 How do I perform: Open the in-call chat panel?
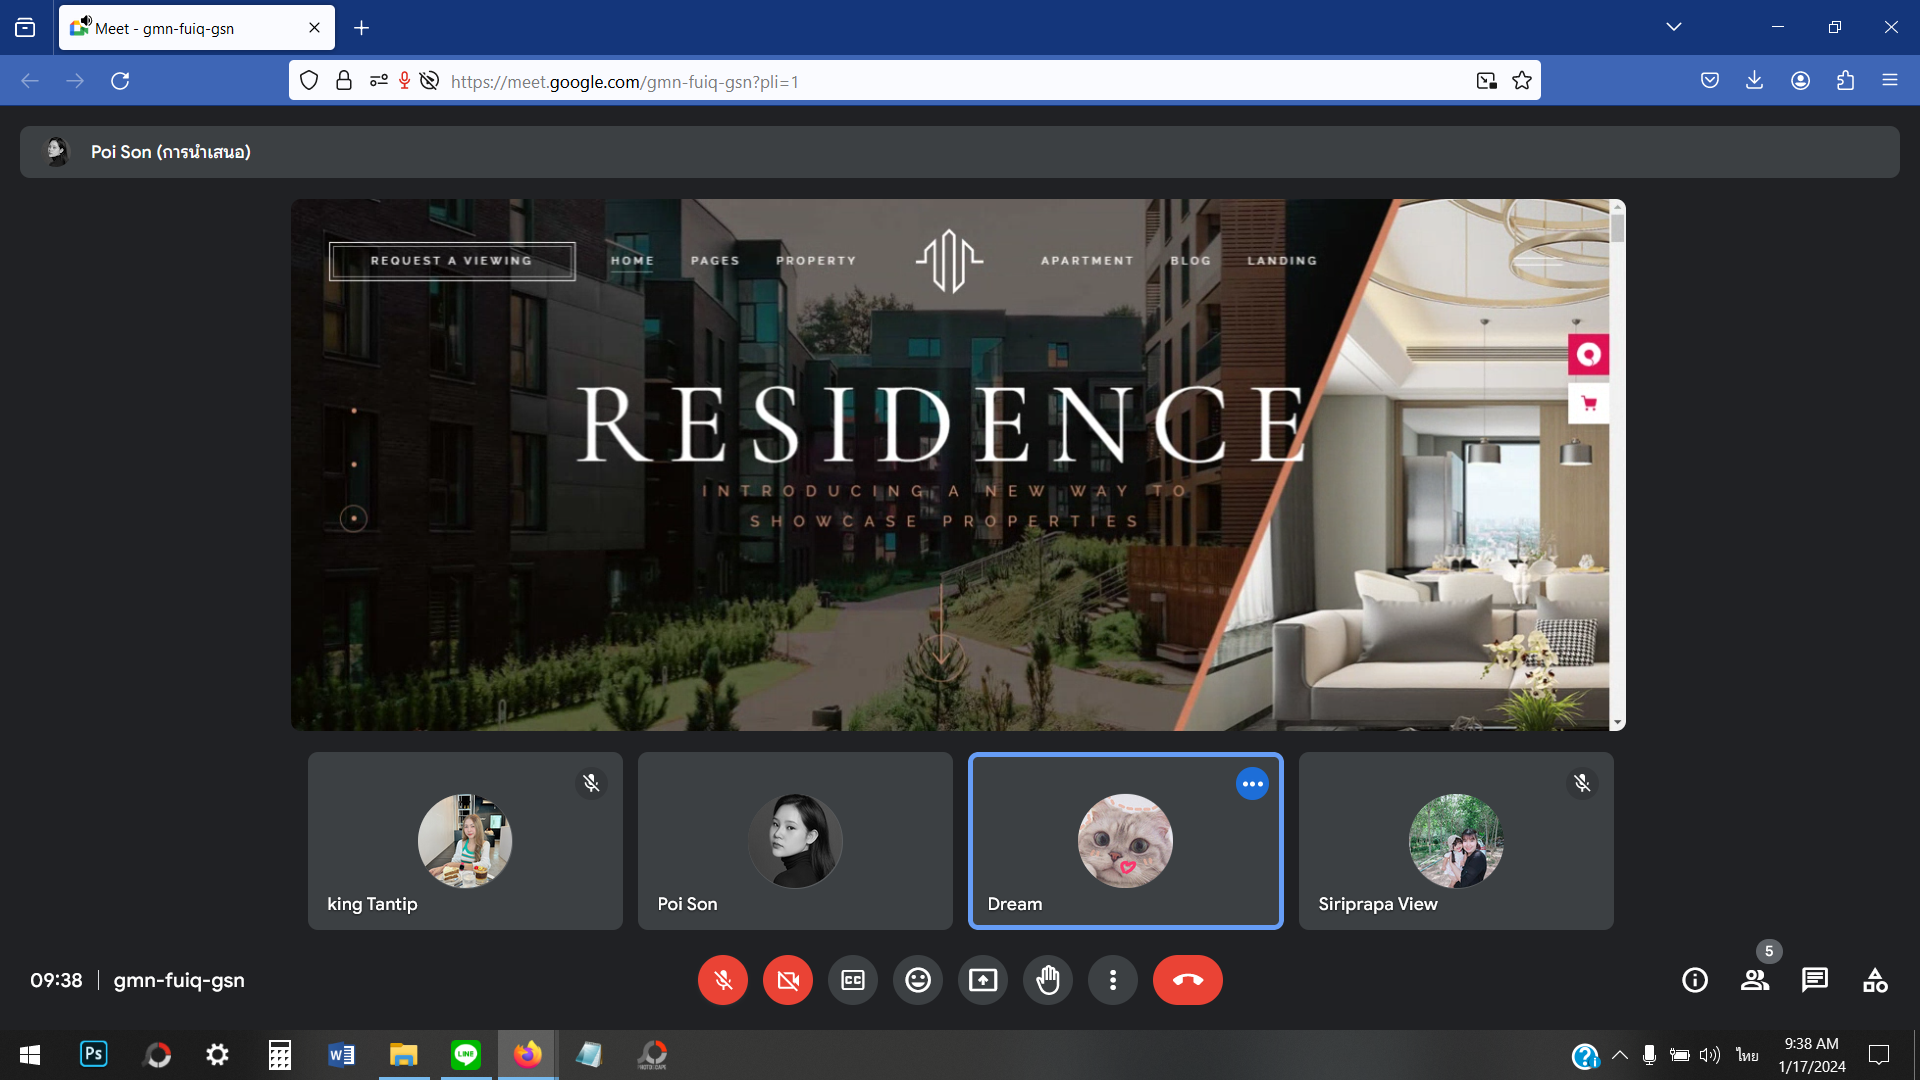pos(1814,980)
